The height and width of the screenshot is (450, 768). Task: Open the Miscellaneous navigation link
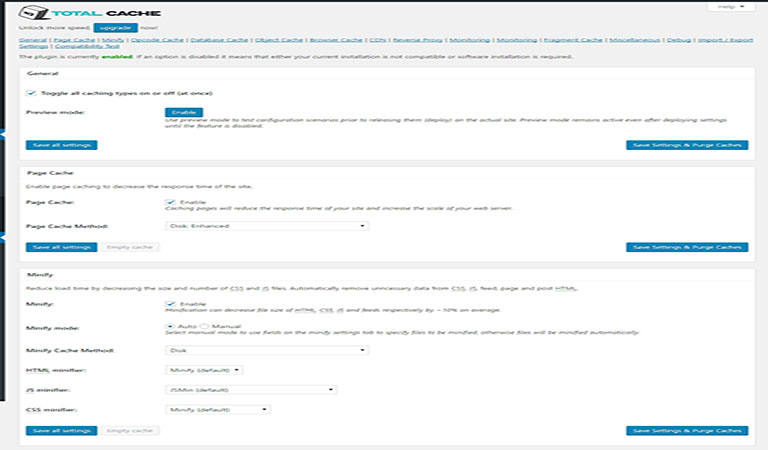(x=635, y=40)
